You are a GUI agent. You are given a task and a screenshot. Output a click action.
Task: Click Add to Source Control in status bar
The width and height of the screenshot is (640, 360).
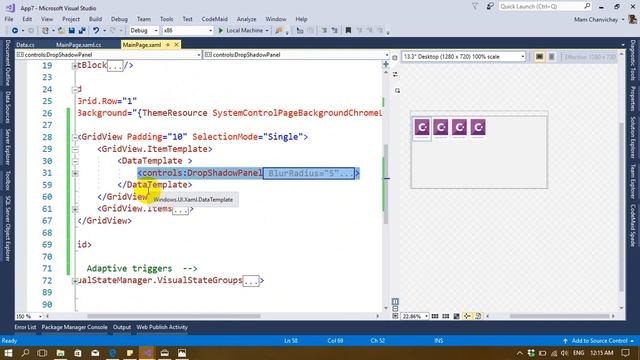[599, 341]
